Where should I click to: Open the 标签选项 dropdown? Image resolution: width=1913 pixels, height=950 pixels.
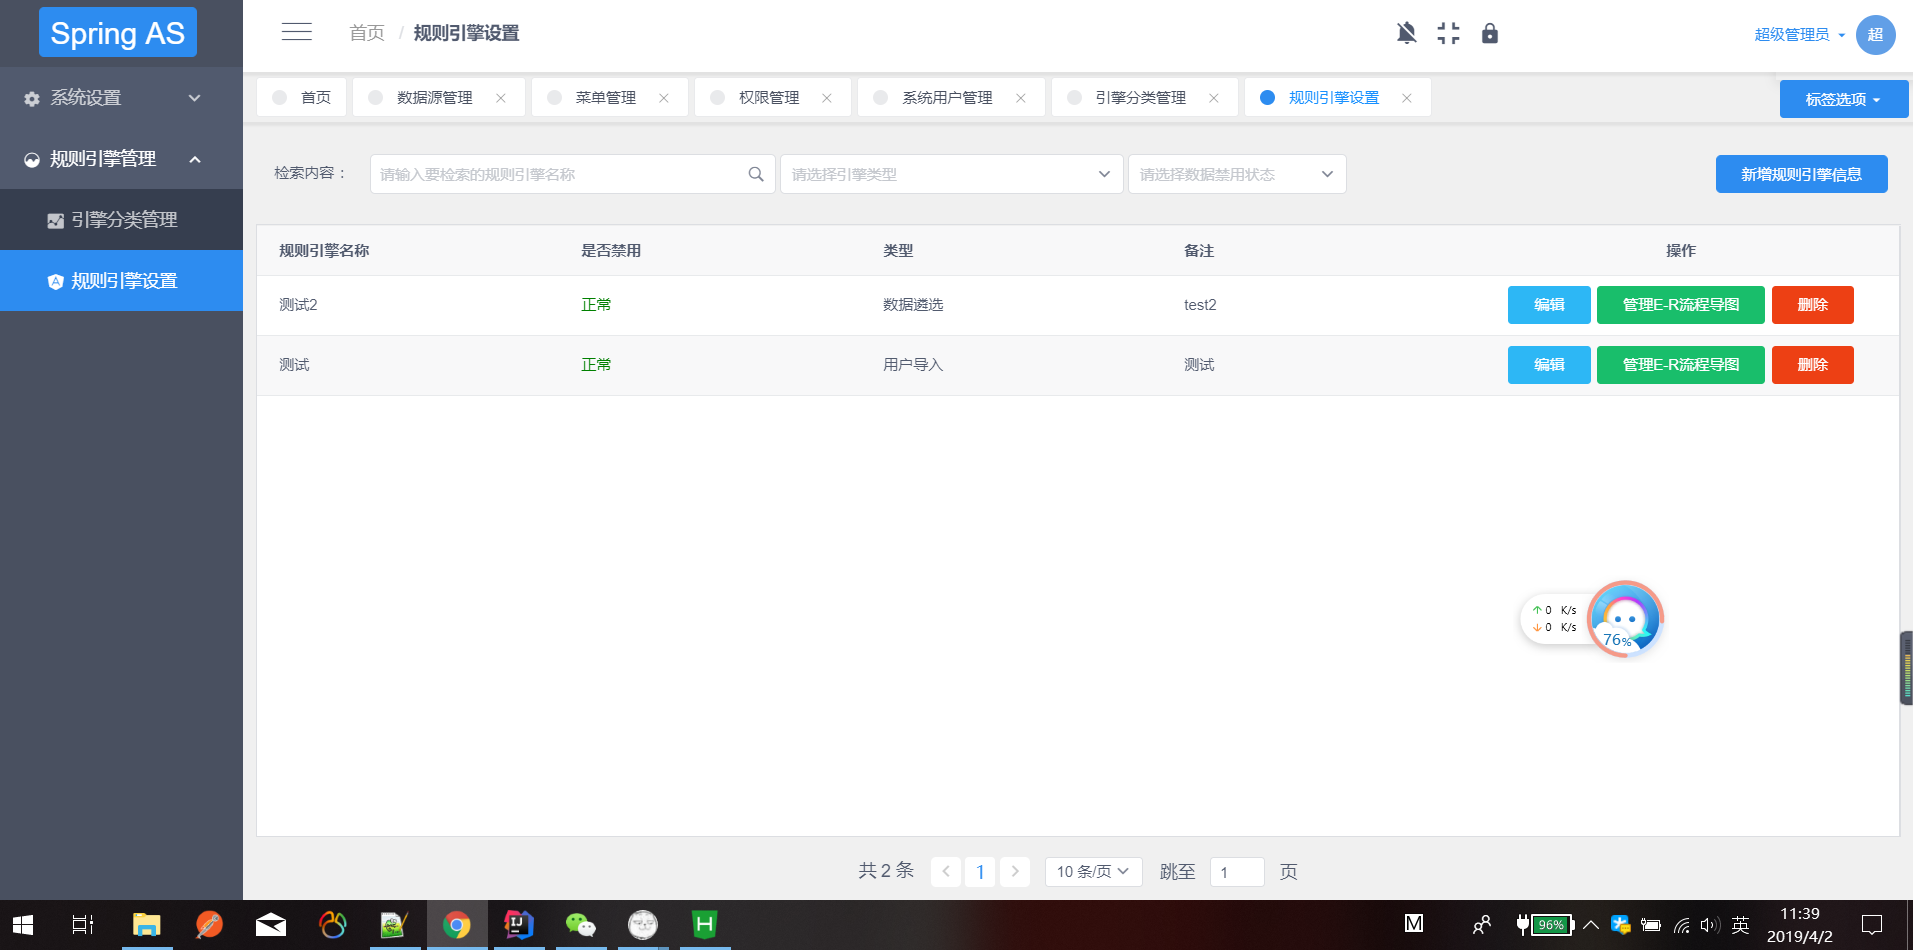(x=1843, y=98)
